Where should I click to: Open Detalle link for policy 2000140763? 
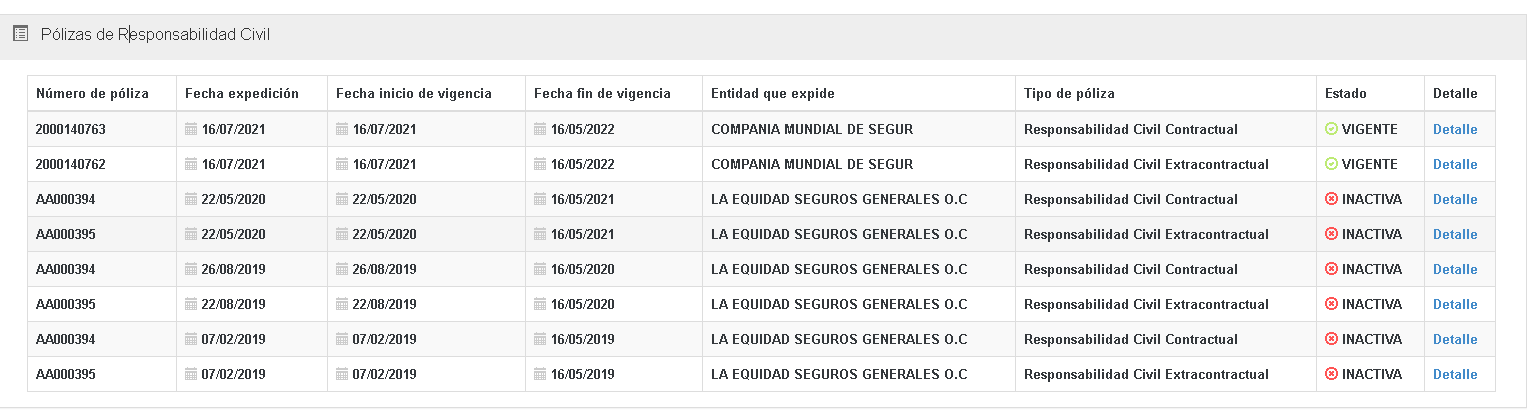1455,129
